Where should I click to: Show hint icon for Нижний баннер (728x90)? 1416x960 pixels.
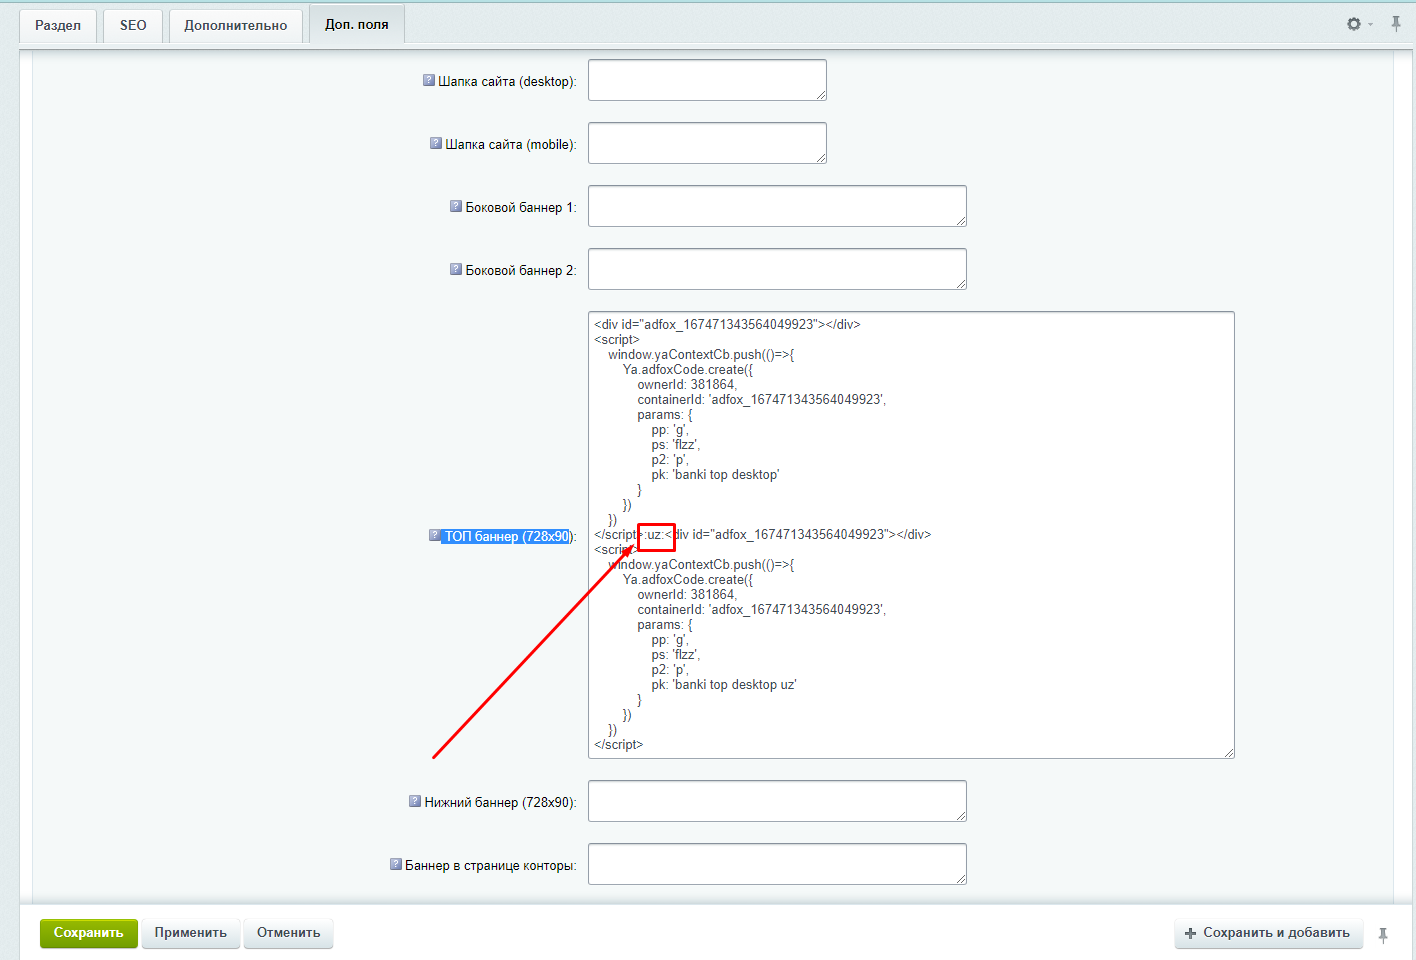[415, 801]
